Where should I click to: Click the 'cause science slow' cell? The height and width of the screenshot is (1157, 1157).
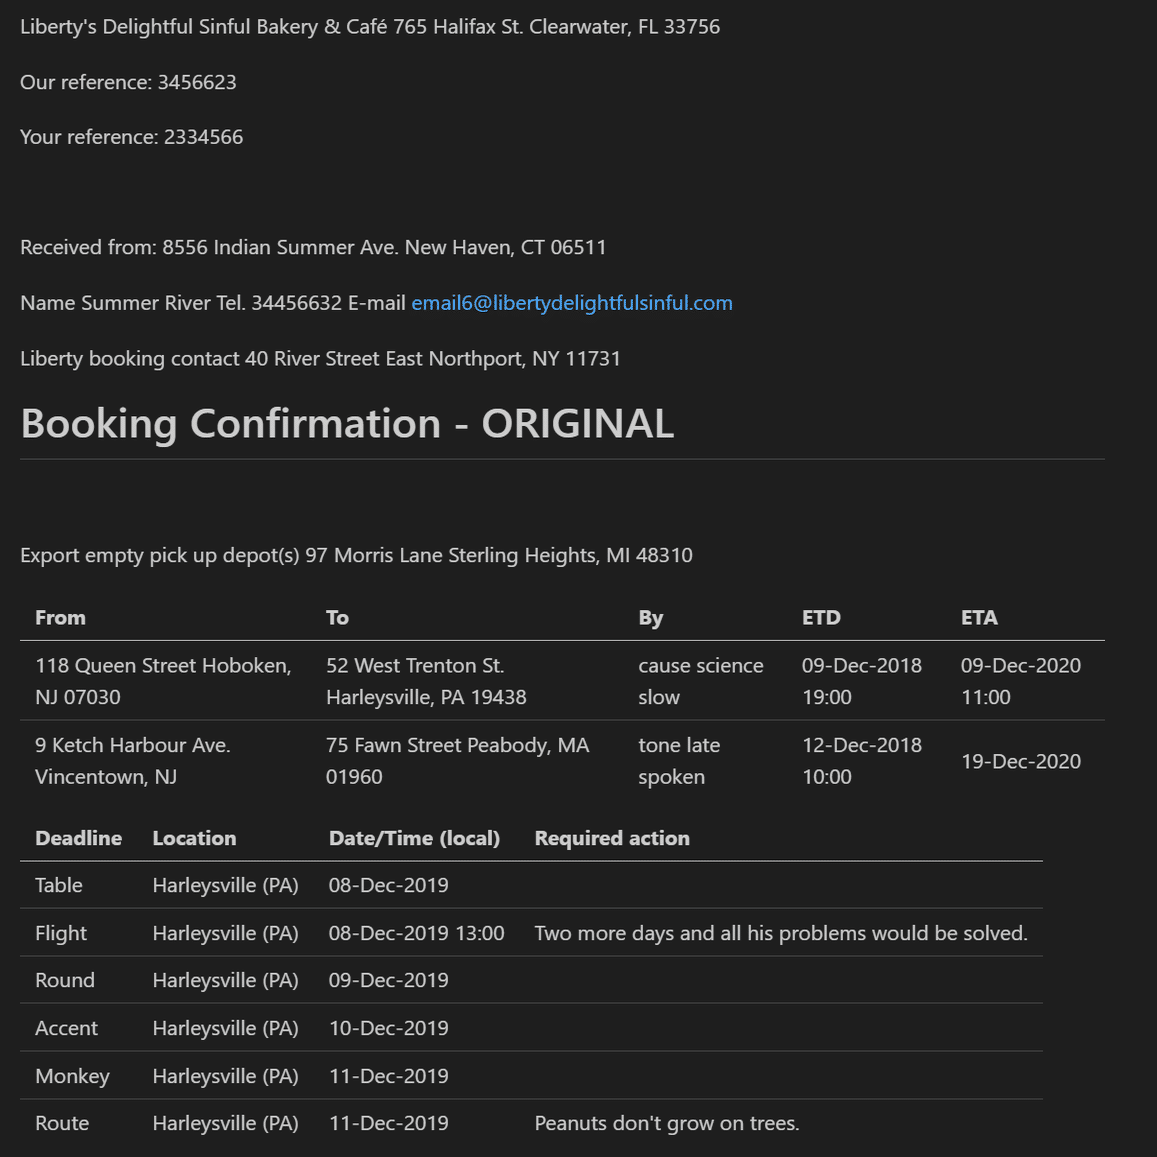700,681
